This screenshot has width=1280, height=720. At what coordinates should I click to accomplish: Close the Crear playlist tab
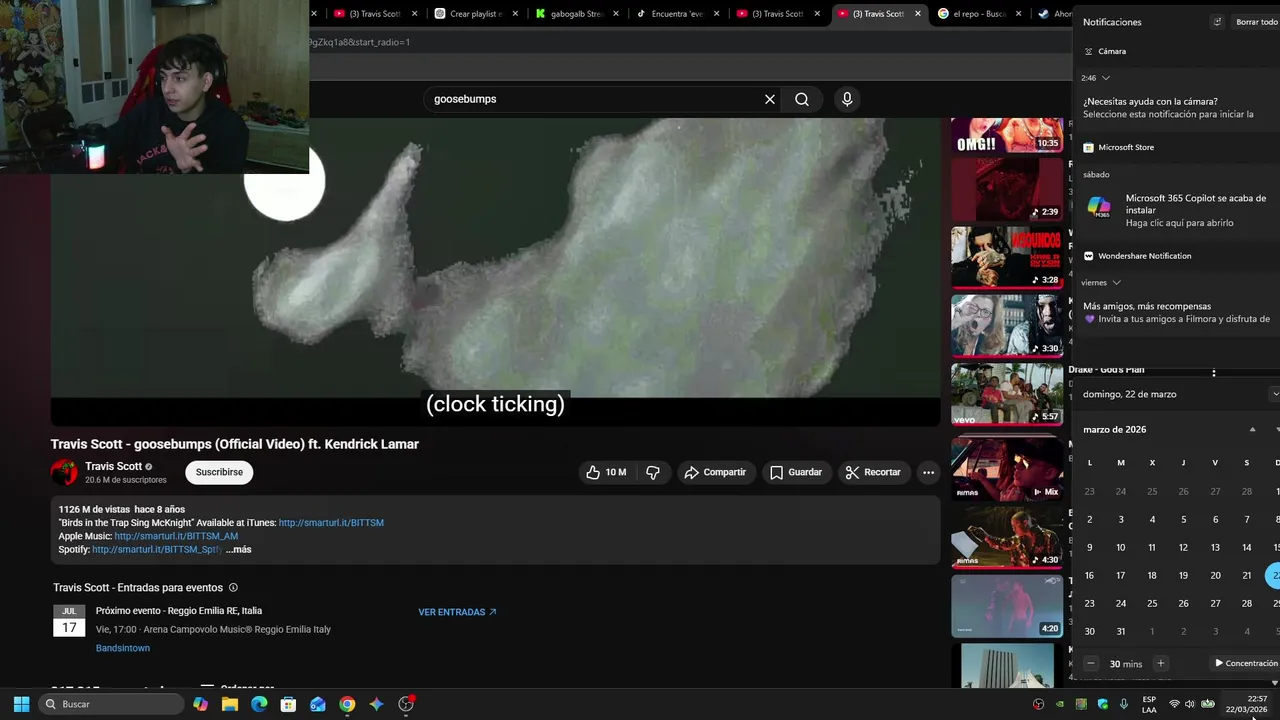coord(515,14)
